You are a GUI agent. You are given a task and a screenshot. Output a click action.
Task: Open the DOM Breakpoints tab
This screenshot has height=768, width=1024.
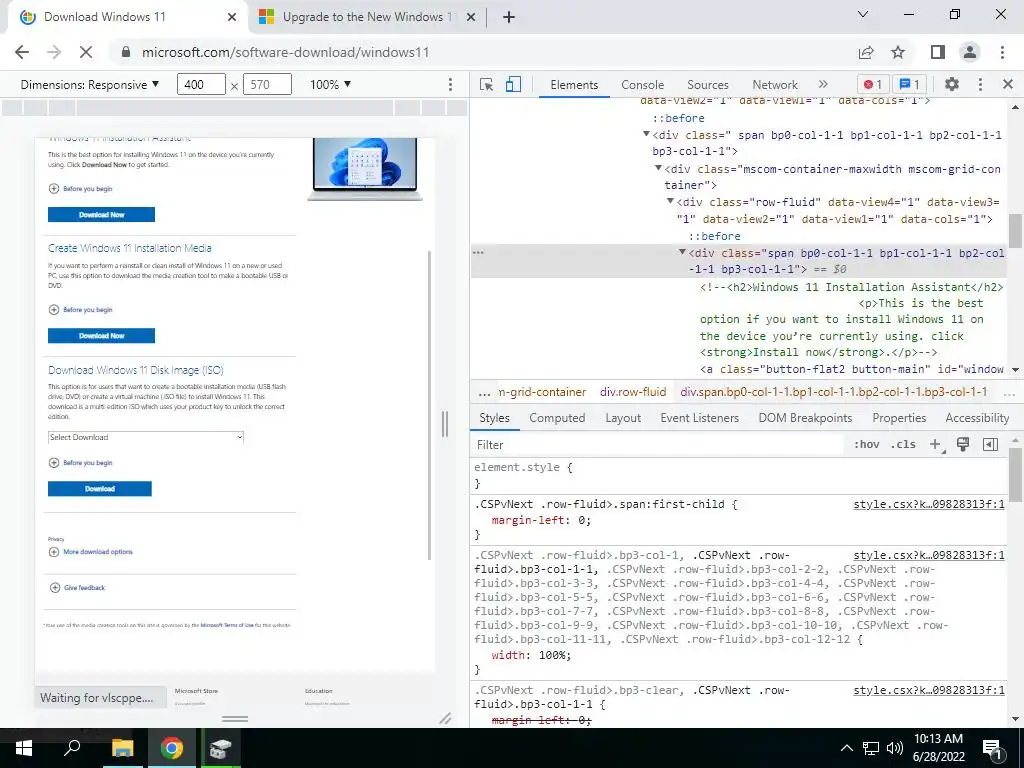tap(805, 418)
